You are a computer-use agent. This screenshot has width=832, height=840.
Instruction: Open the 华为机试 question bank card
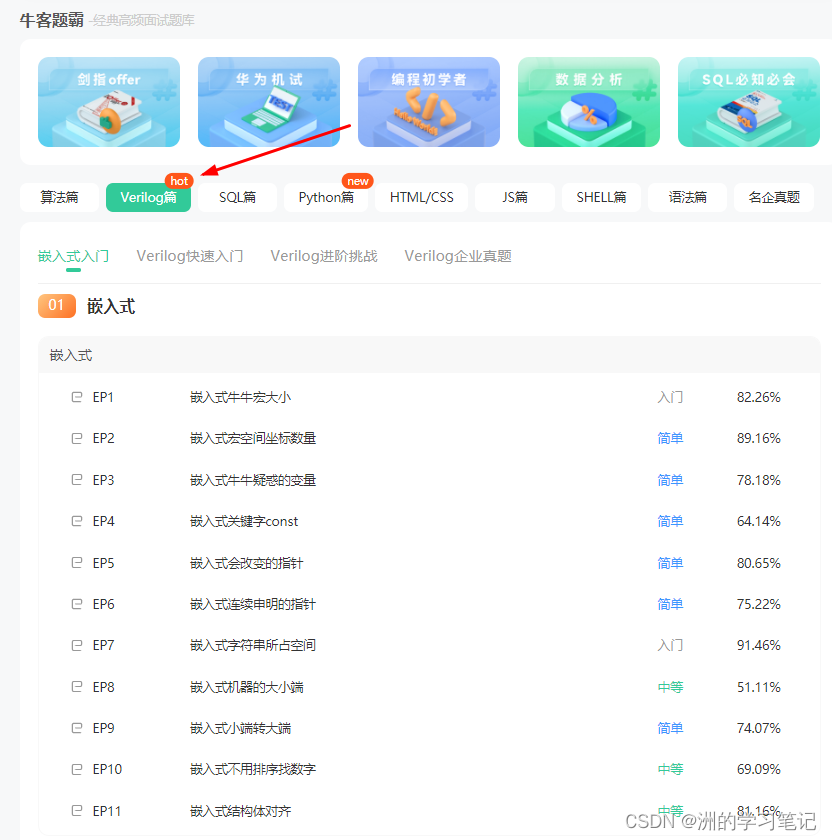268,102
